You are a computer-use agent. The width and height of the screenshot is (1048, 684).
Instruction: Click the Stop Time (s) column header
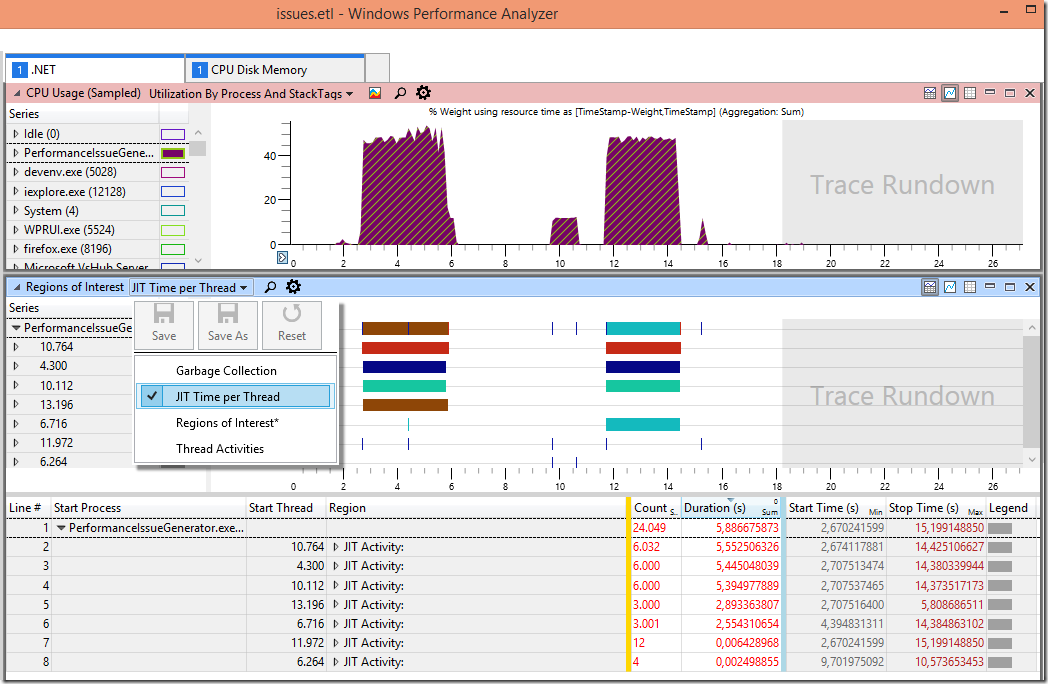pyautogui.click(x=936, y=507)
